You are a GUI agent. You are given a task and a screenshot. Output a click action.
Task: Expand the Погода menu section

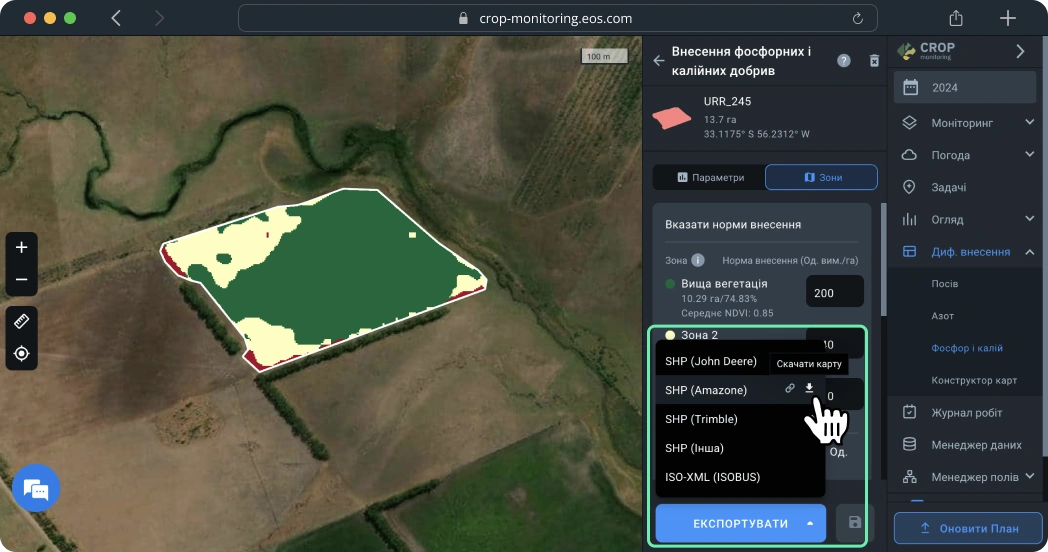[x=1030, y=155]
